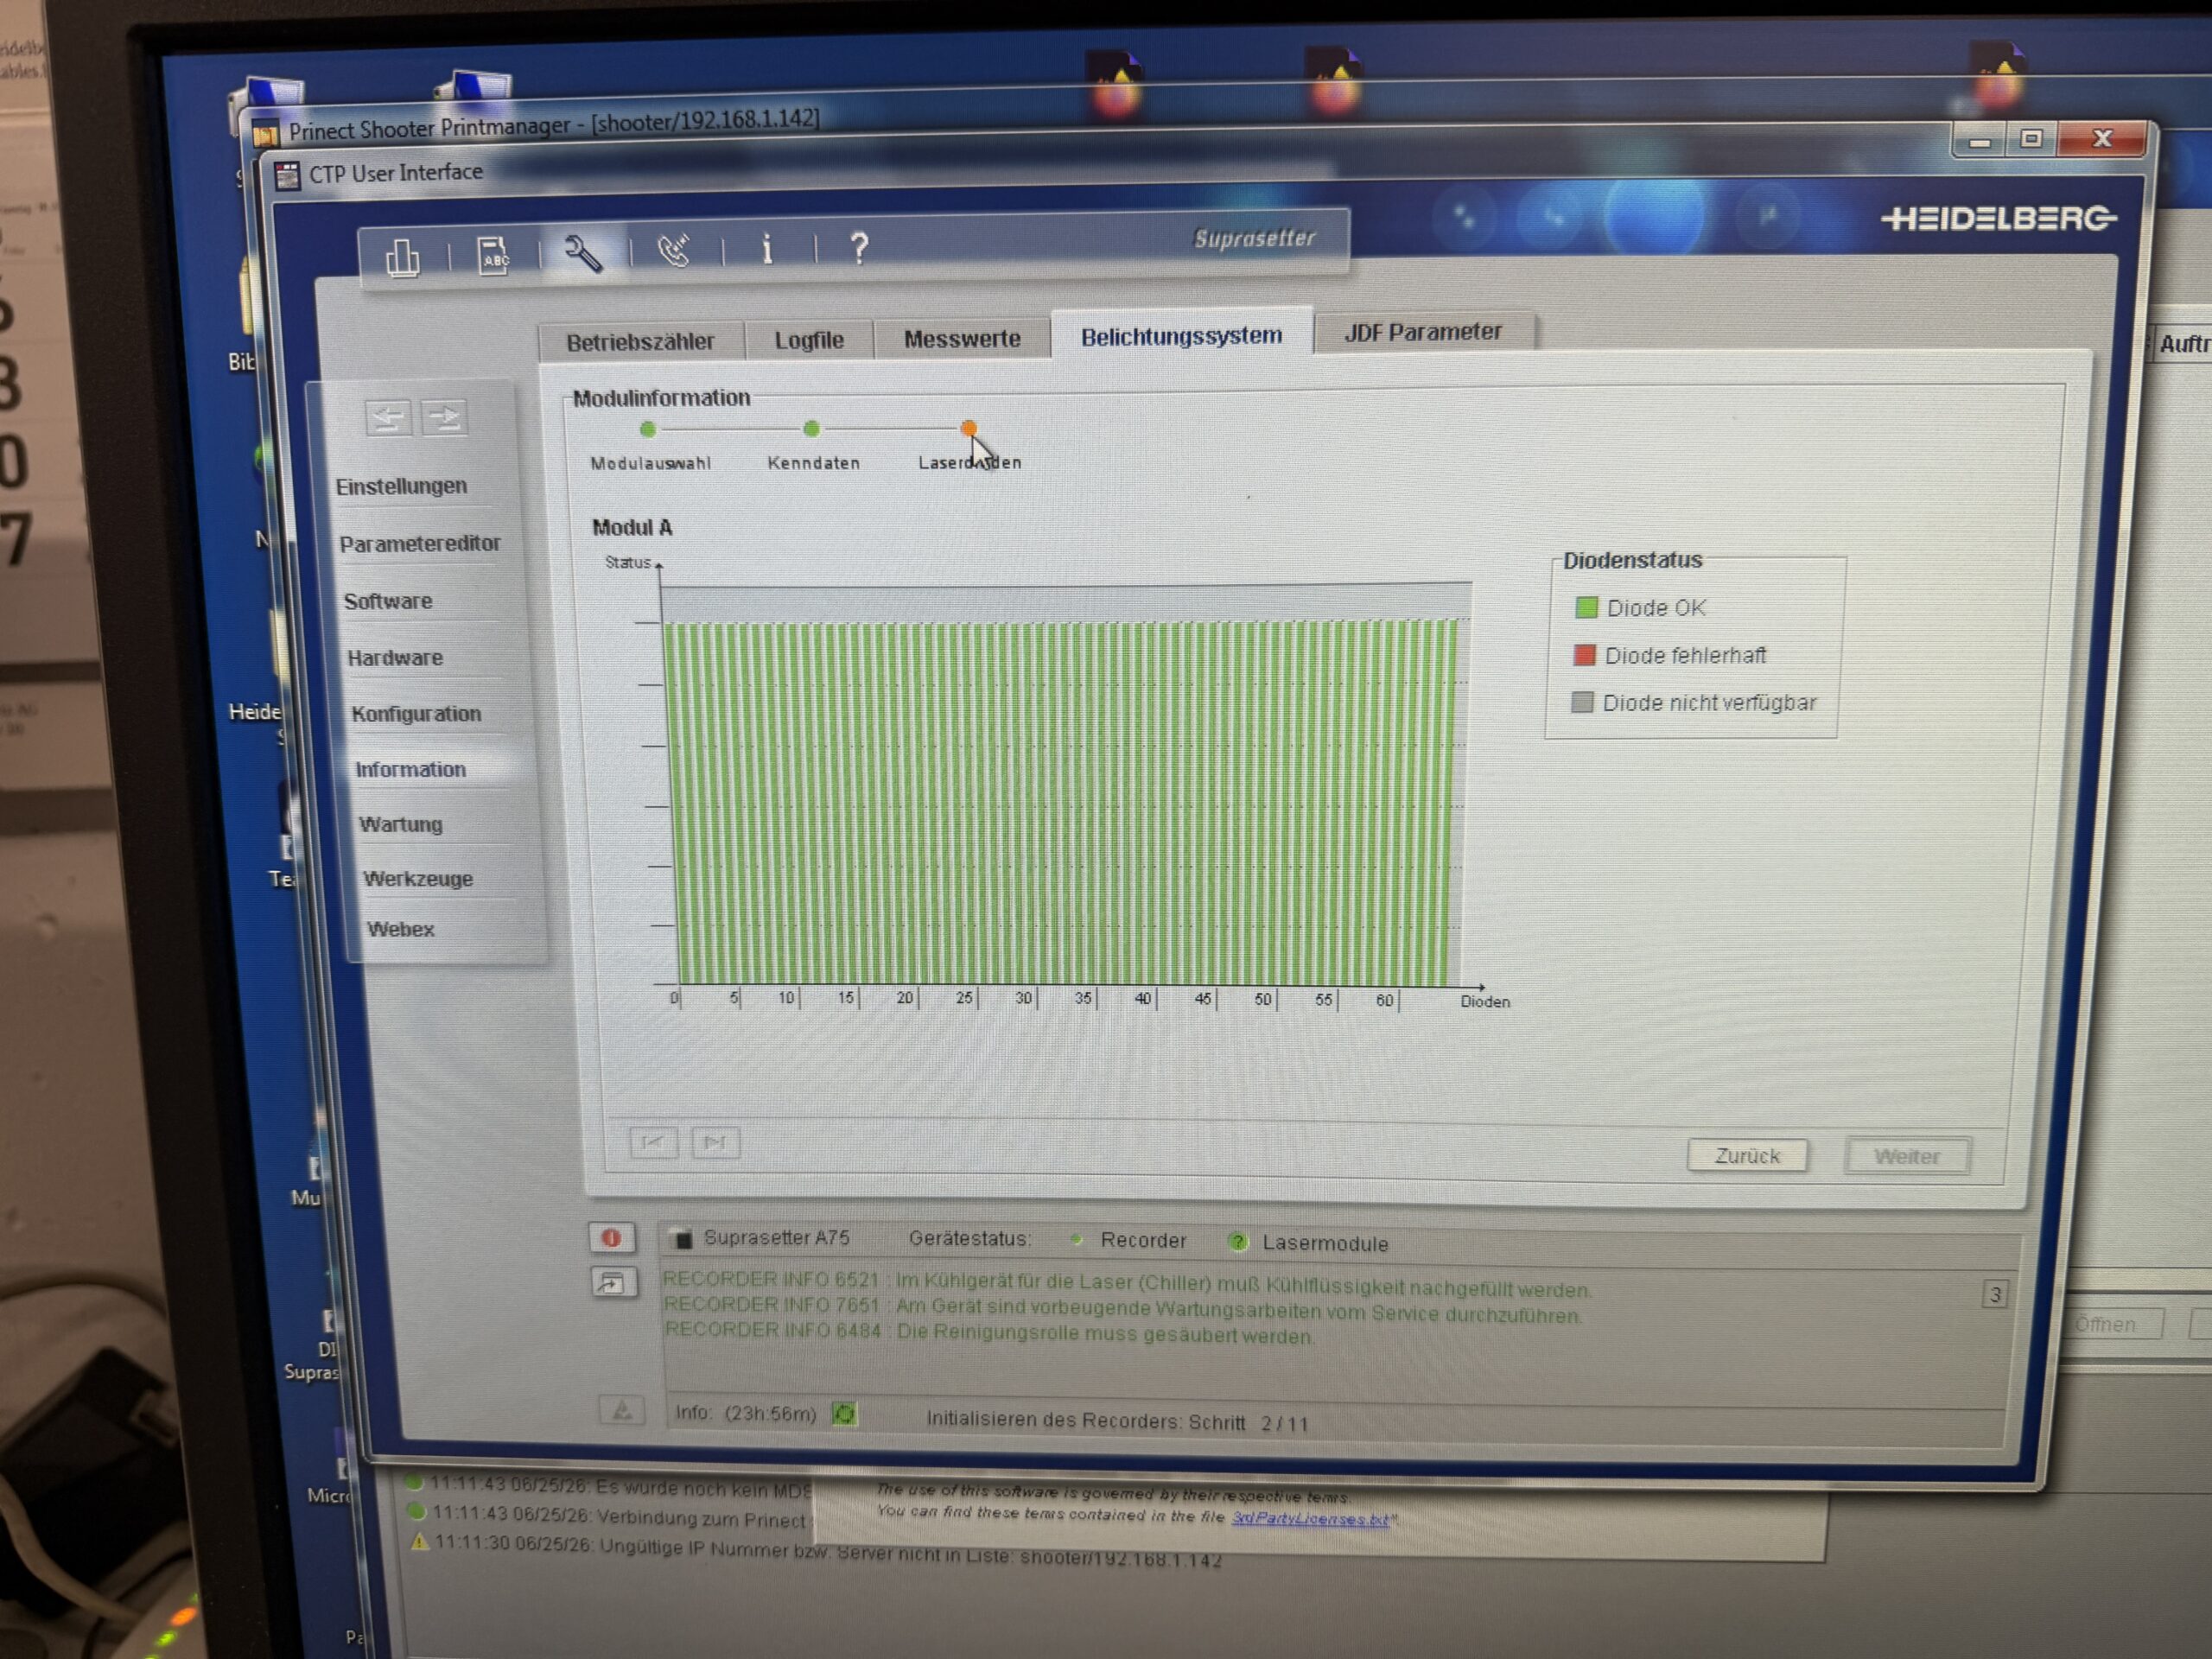Select the RECORDER INFO 6521 chiller message
The height and width of the screenshot is (1659, 2212).
1126,1284
